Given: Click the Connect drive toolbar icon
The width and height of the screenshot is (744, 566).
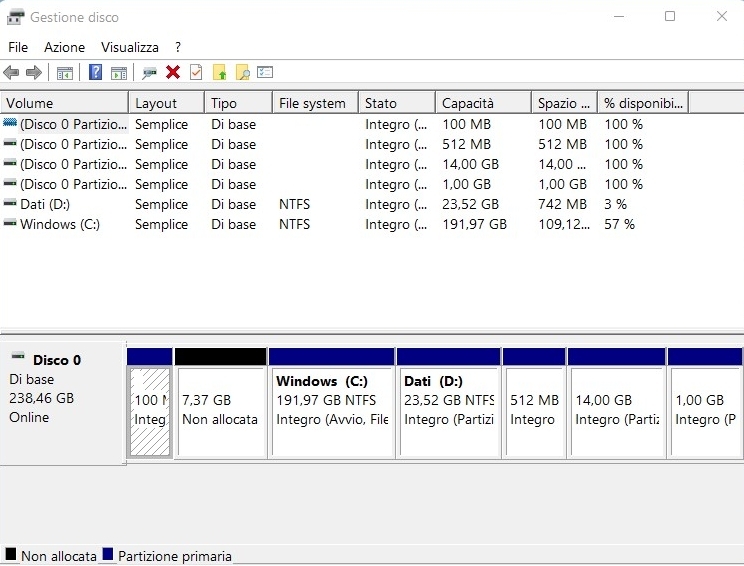Looking at the screenshot, I should 149,73.
